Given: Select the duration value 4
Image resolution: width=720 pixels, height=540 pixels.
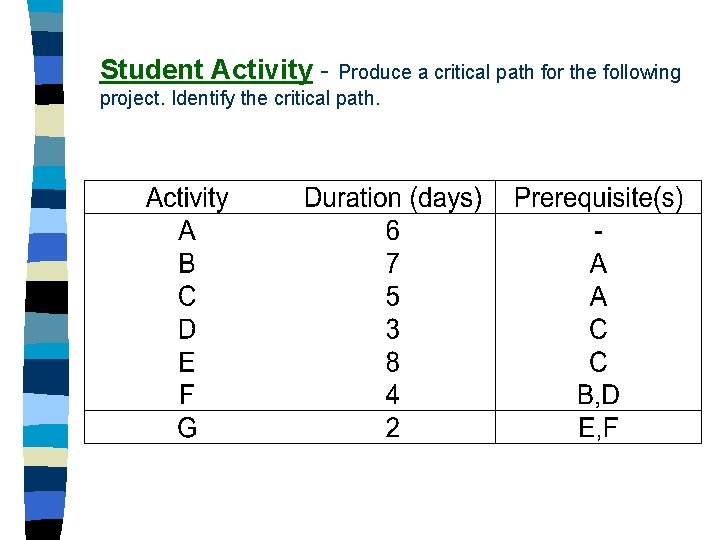Looking at the screenshot, I should click(x=393, y=395).
